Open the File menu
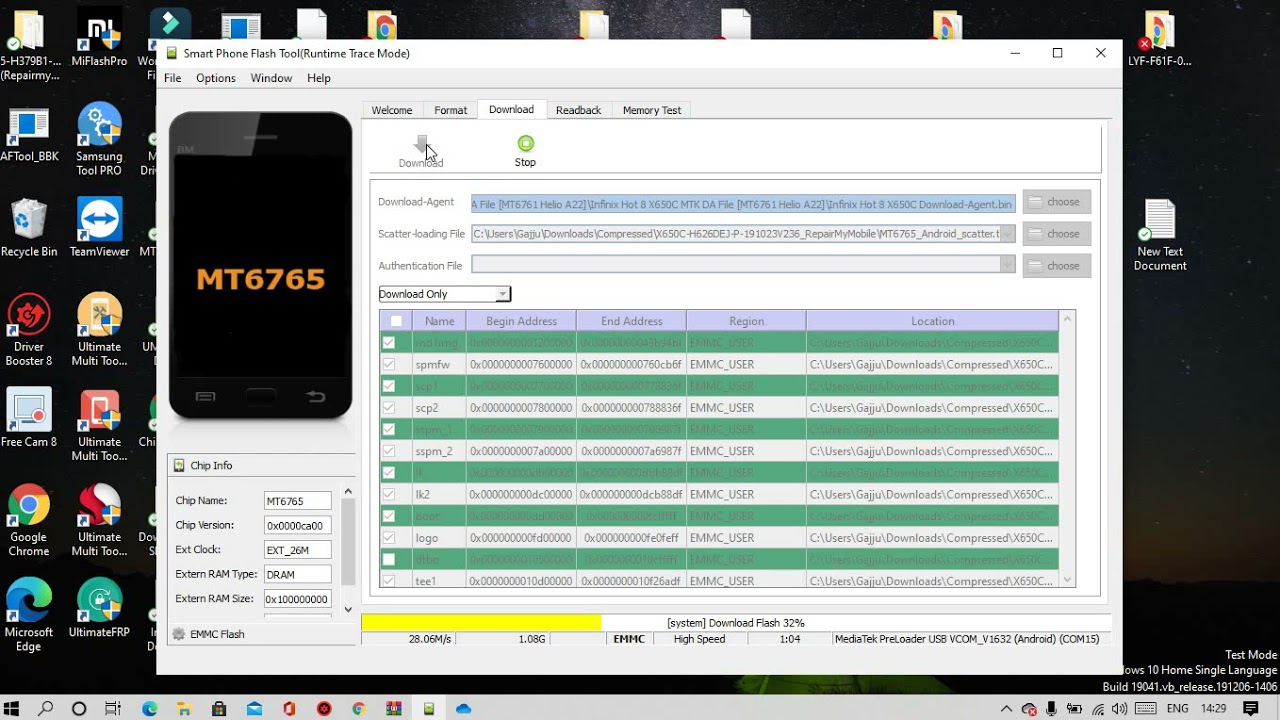The height and width of the screenshot is (720, 1280). pyautogui.click(x=173, y=78)
